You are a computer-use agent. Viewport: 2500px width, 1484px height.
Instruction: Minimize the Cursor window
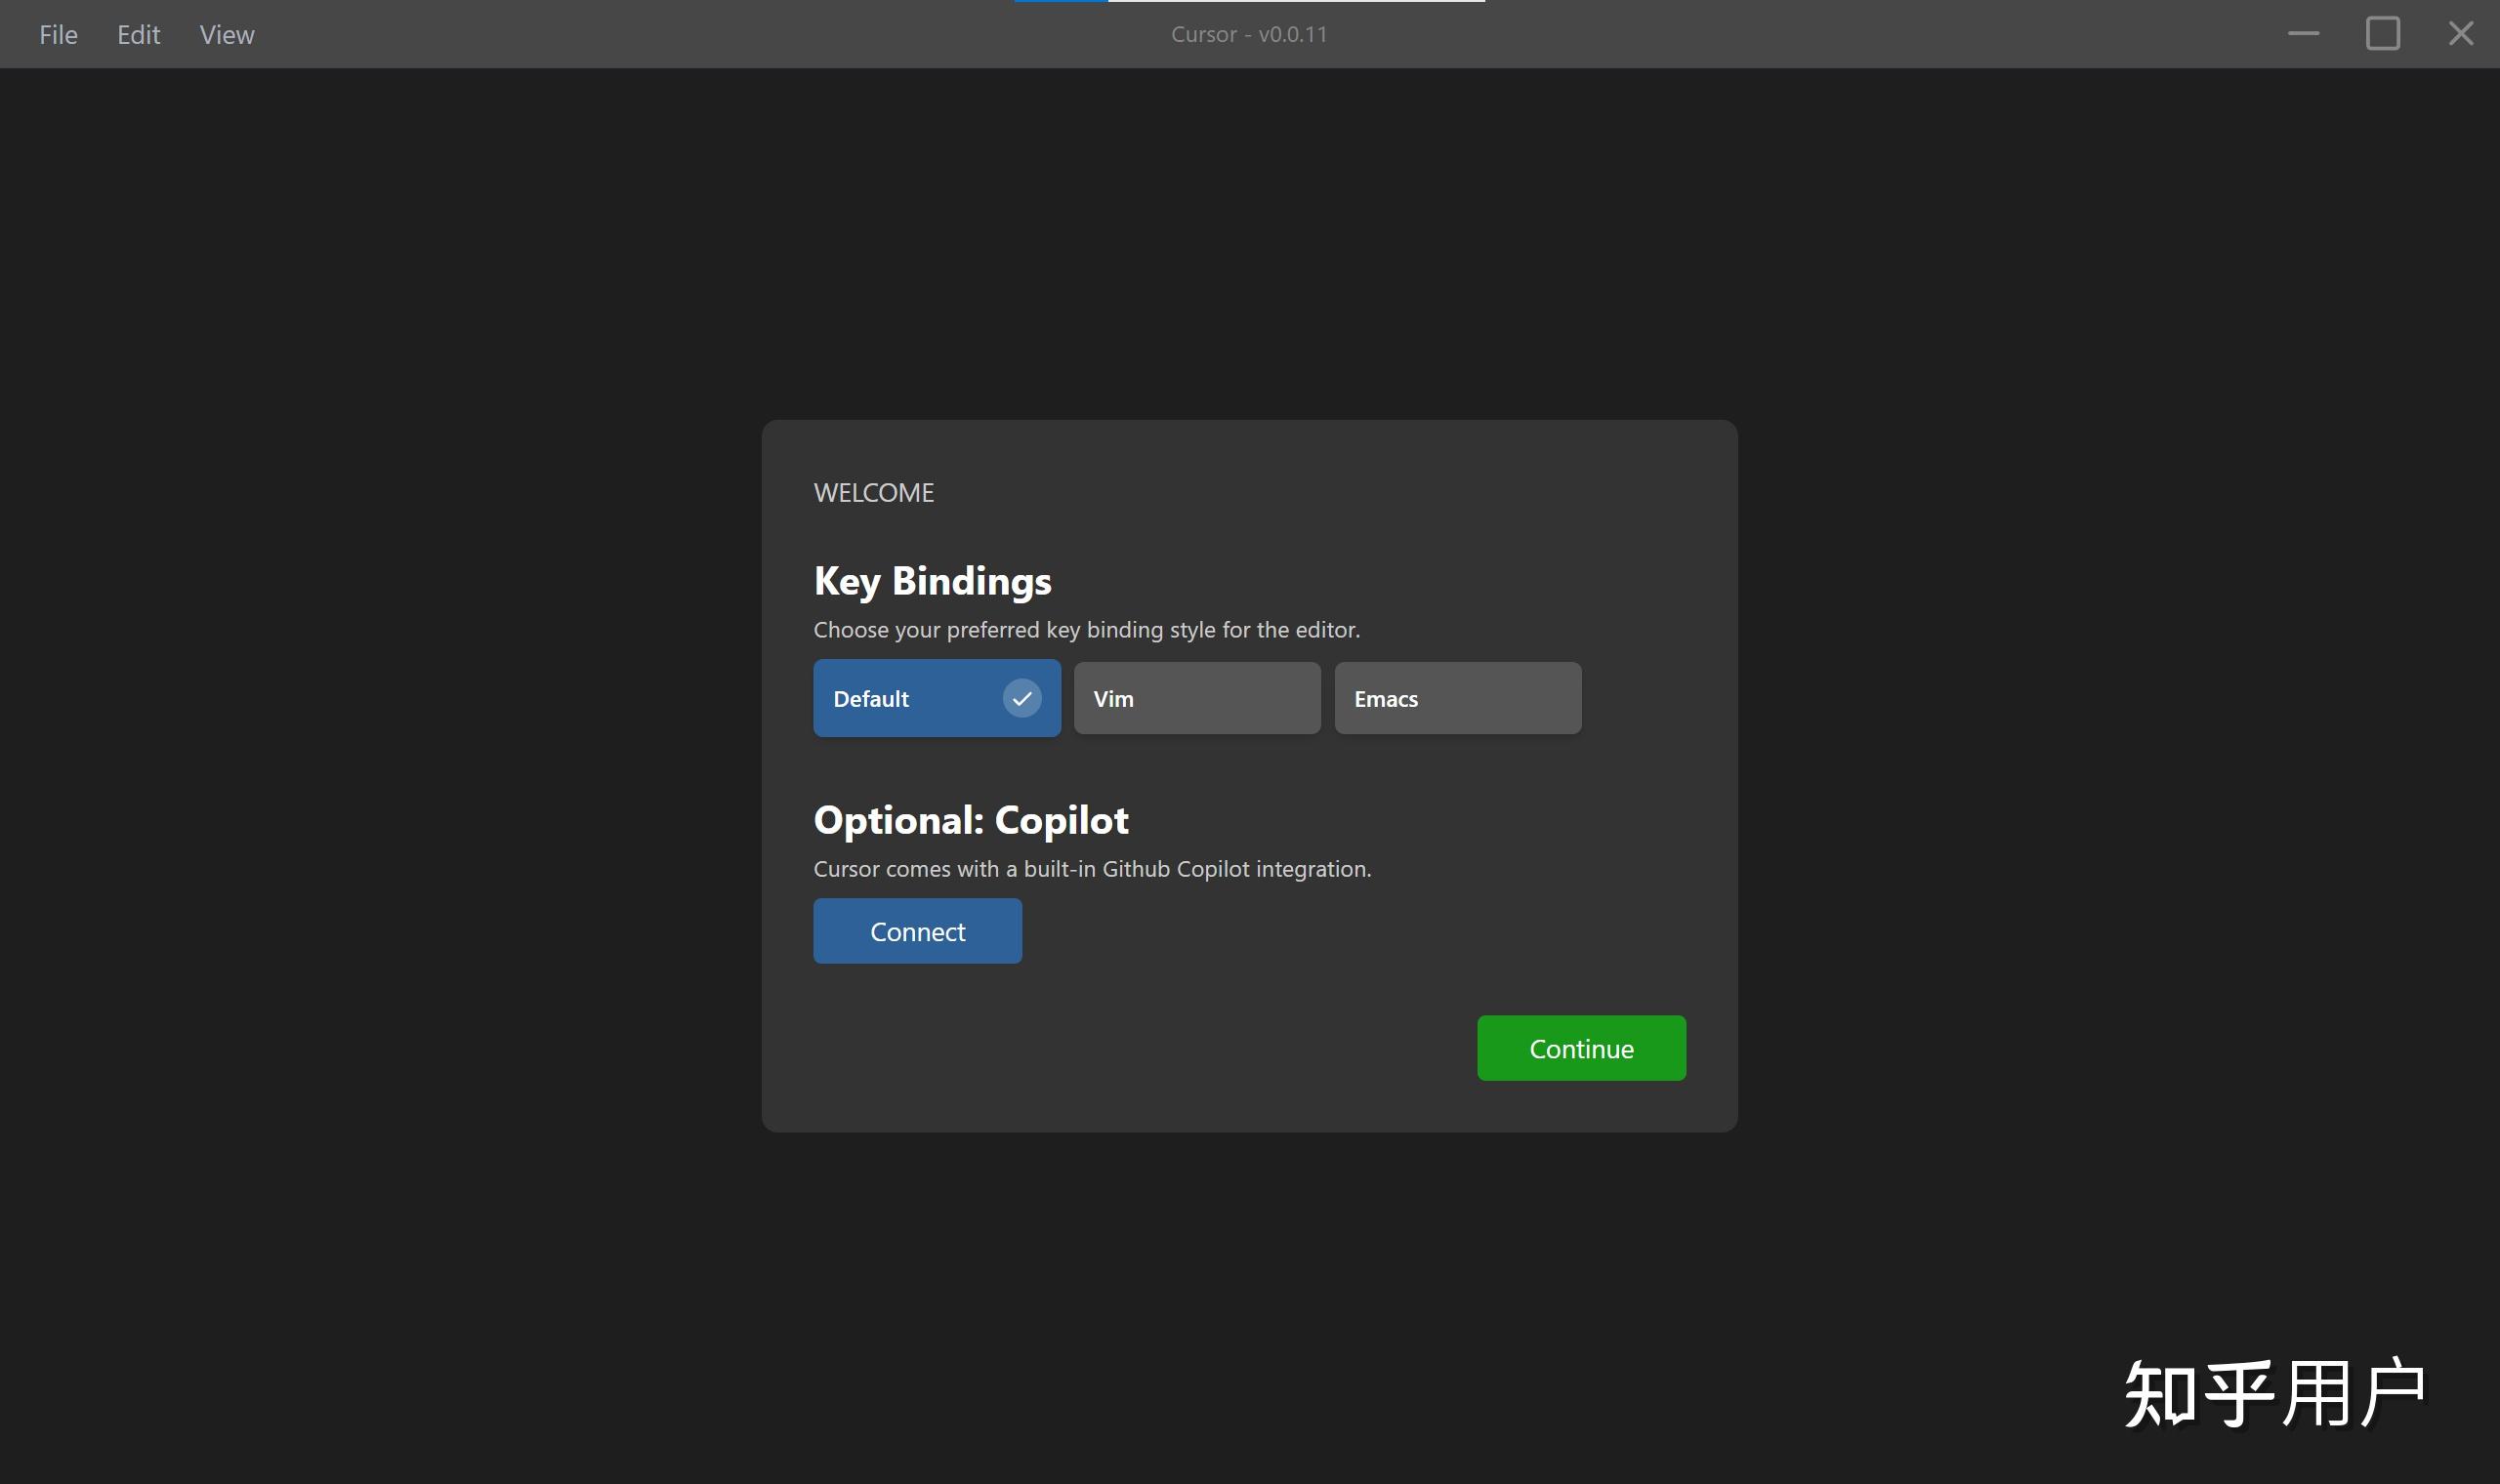tap(2304, 34)
